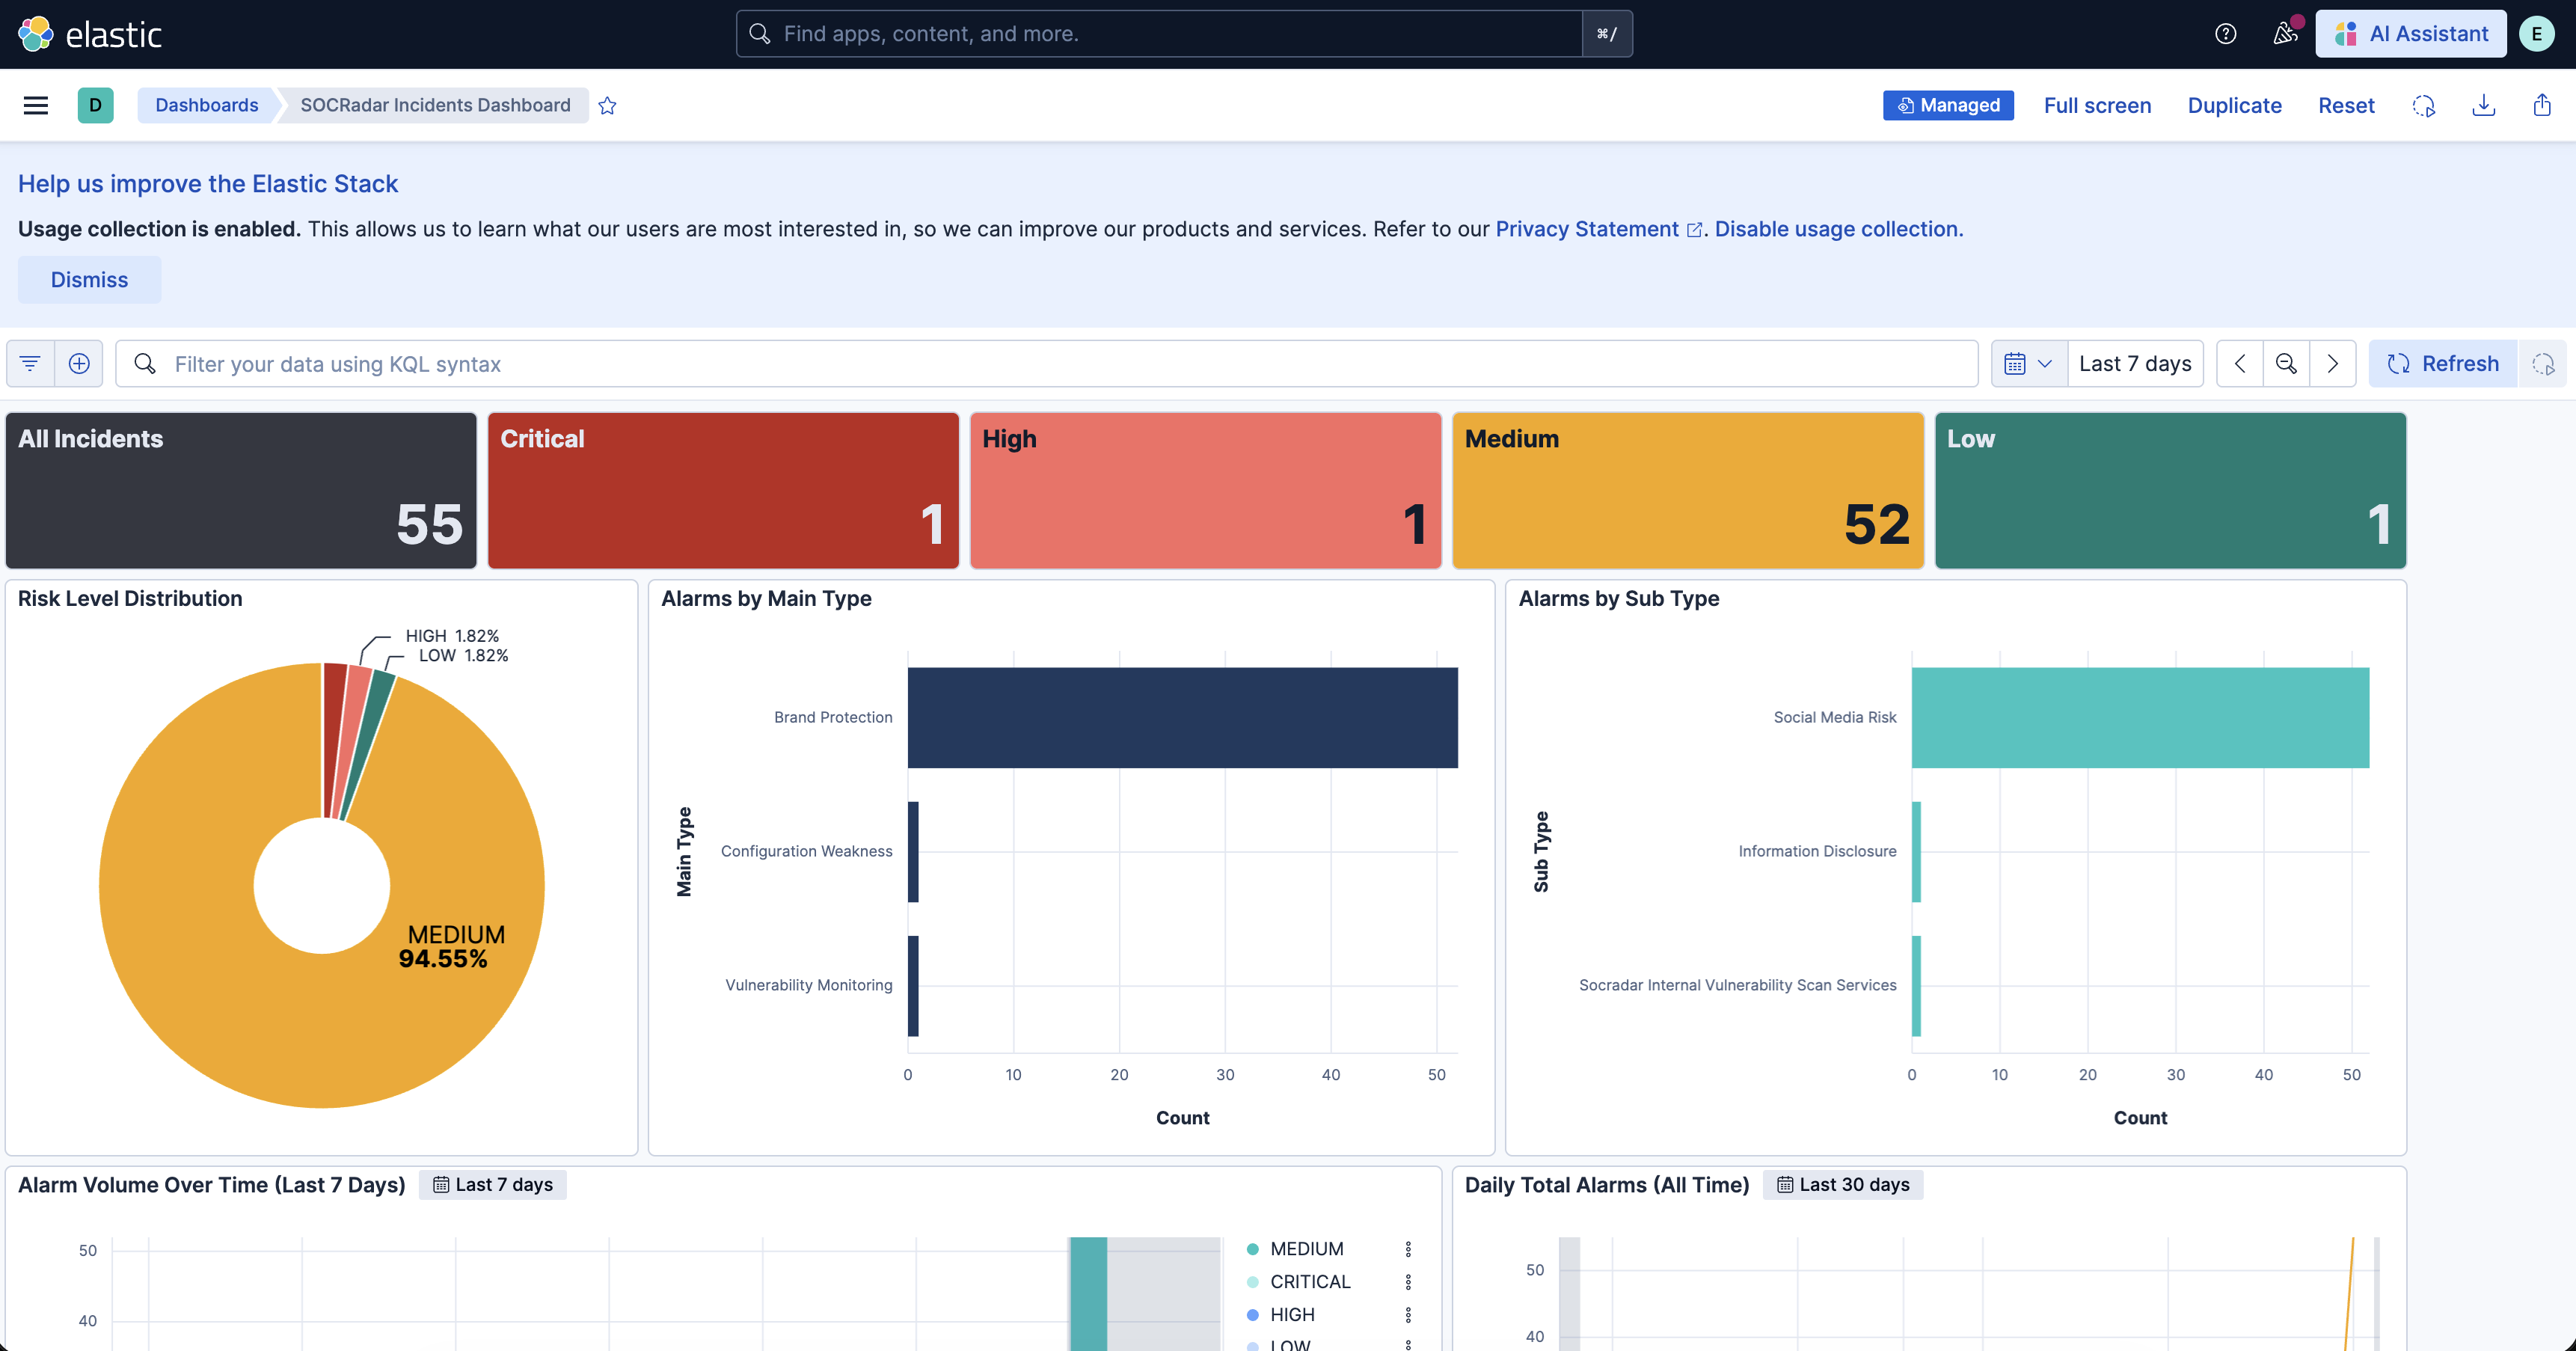This screenshot has width=2576, height=1351.
Task: Click the Brand Protection bar
Action: point(1182,718)
